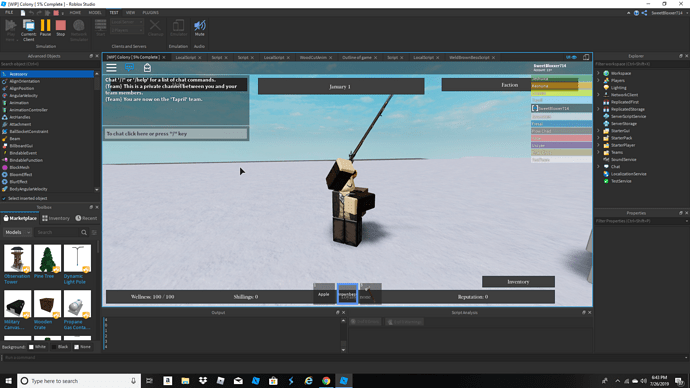Viewport: 690px width, 388px height.
Task: Open Windows Start menu
Action: click(x=8, y=381)
